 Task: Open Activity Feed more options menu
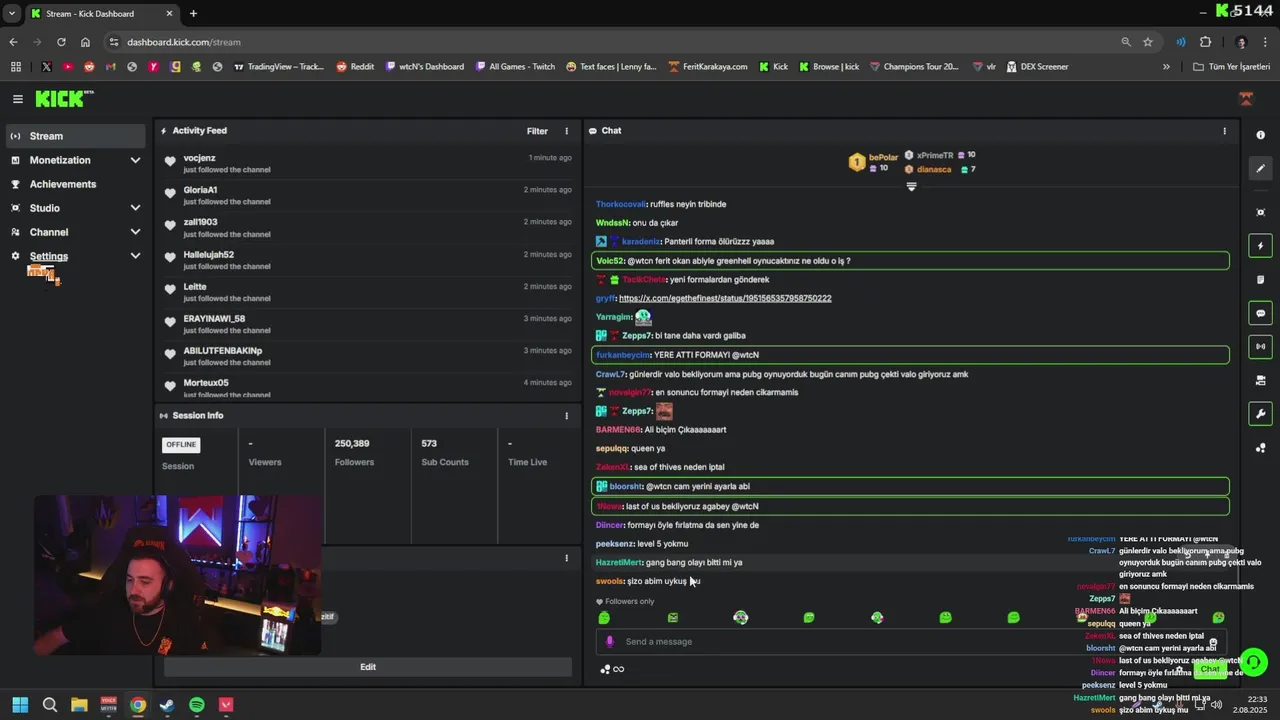(566, 131)
